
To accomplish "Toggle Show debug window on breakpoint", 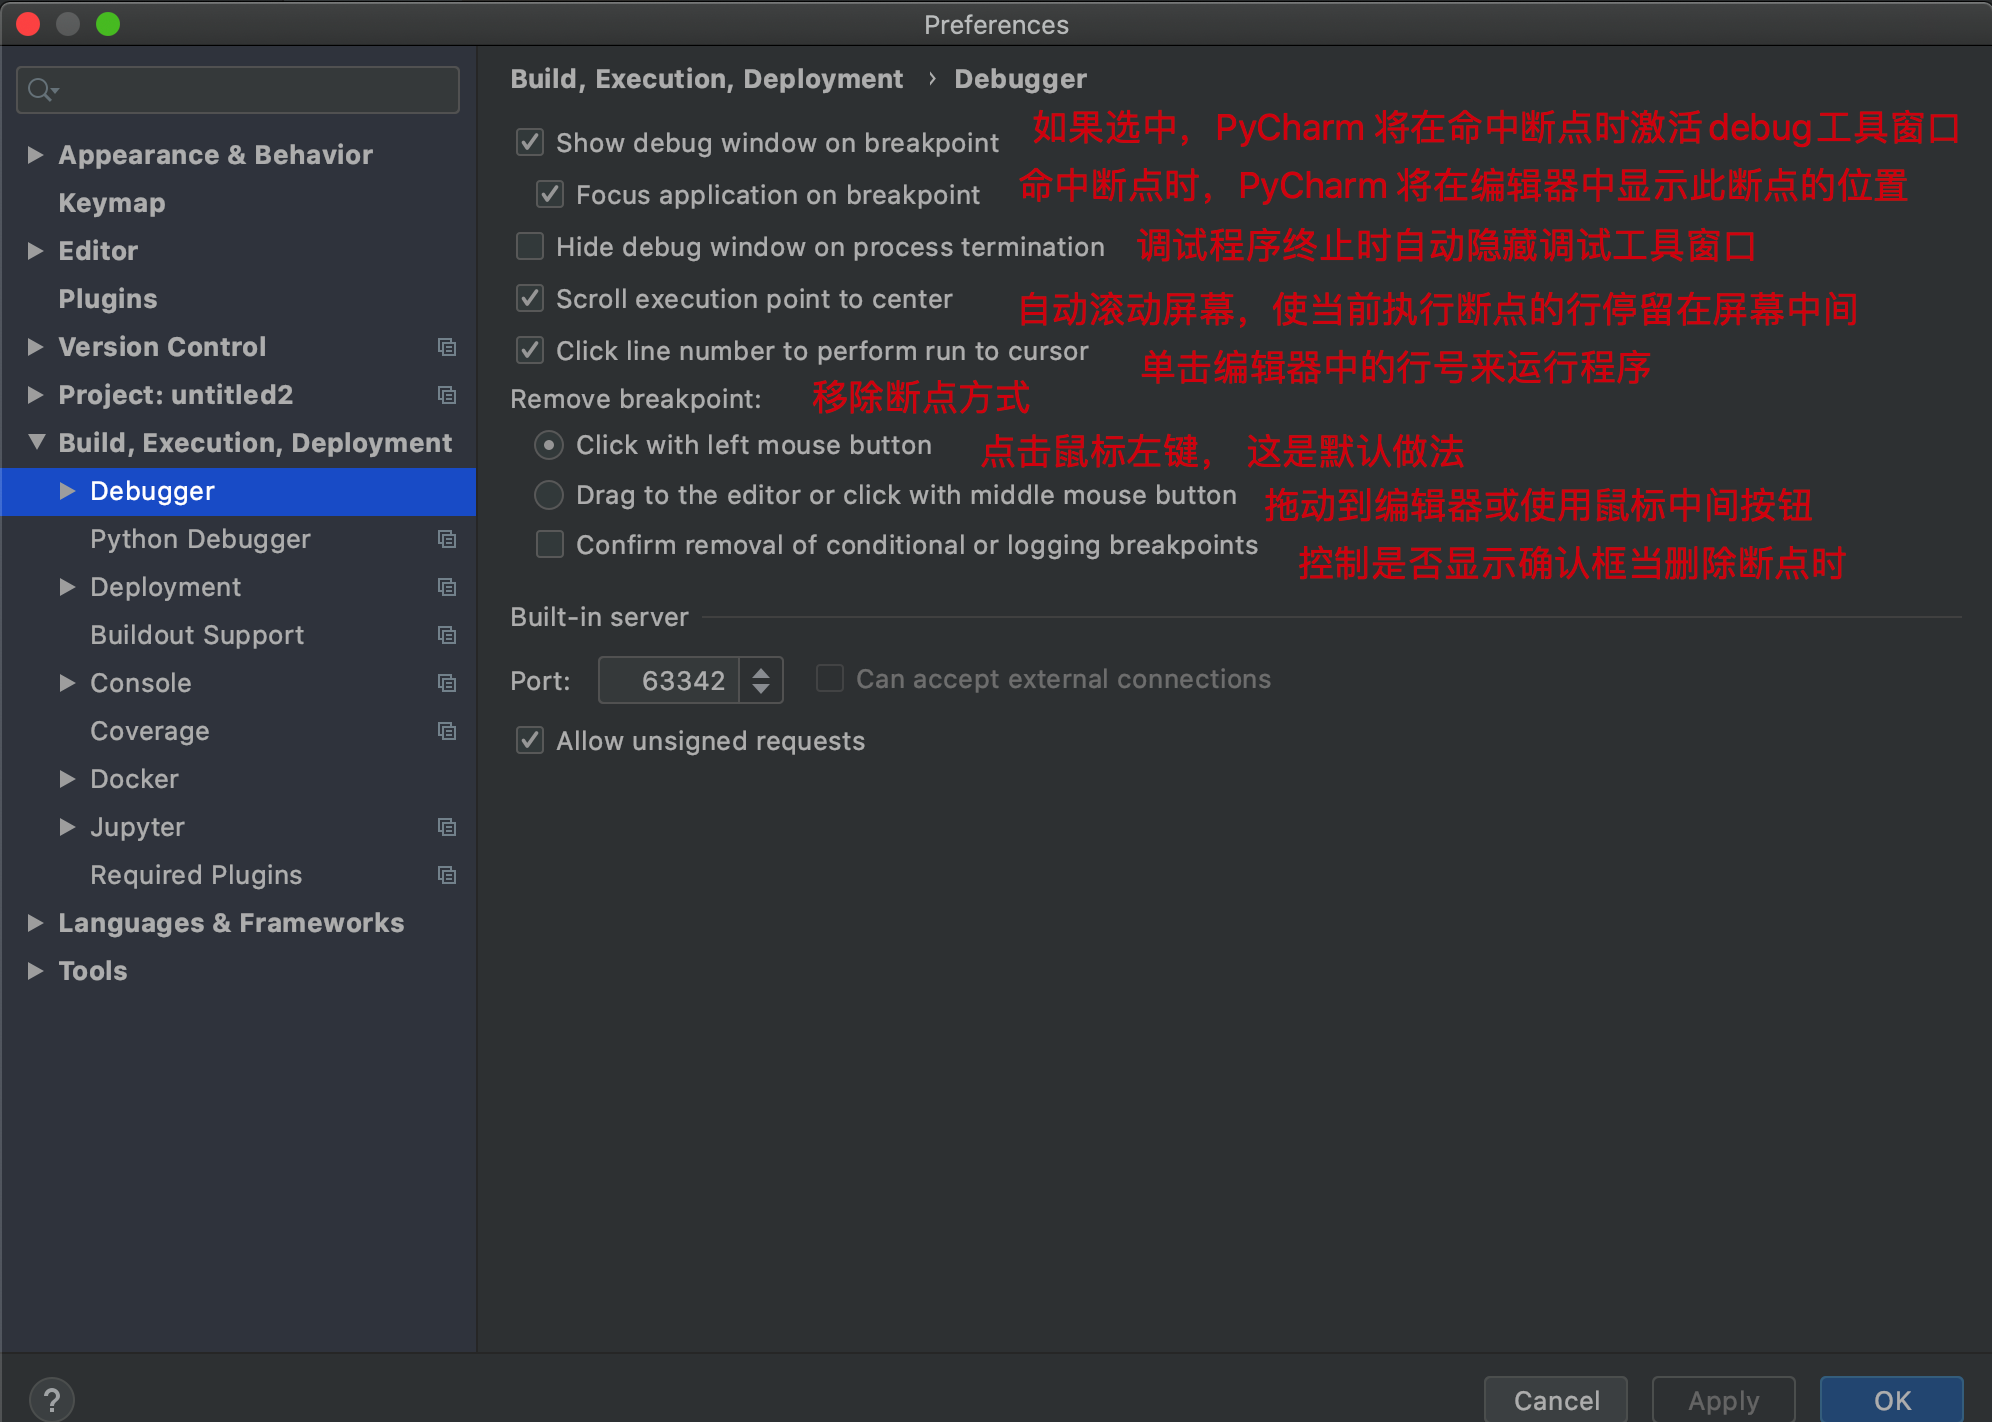I will 530,142.
